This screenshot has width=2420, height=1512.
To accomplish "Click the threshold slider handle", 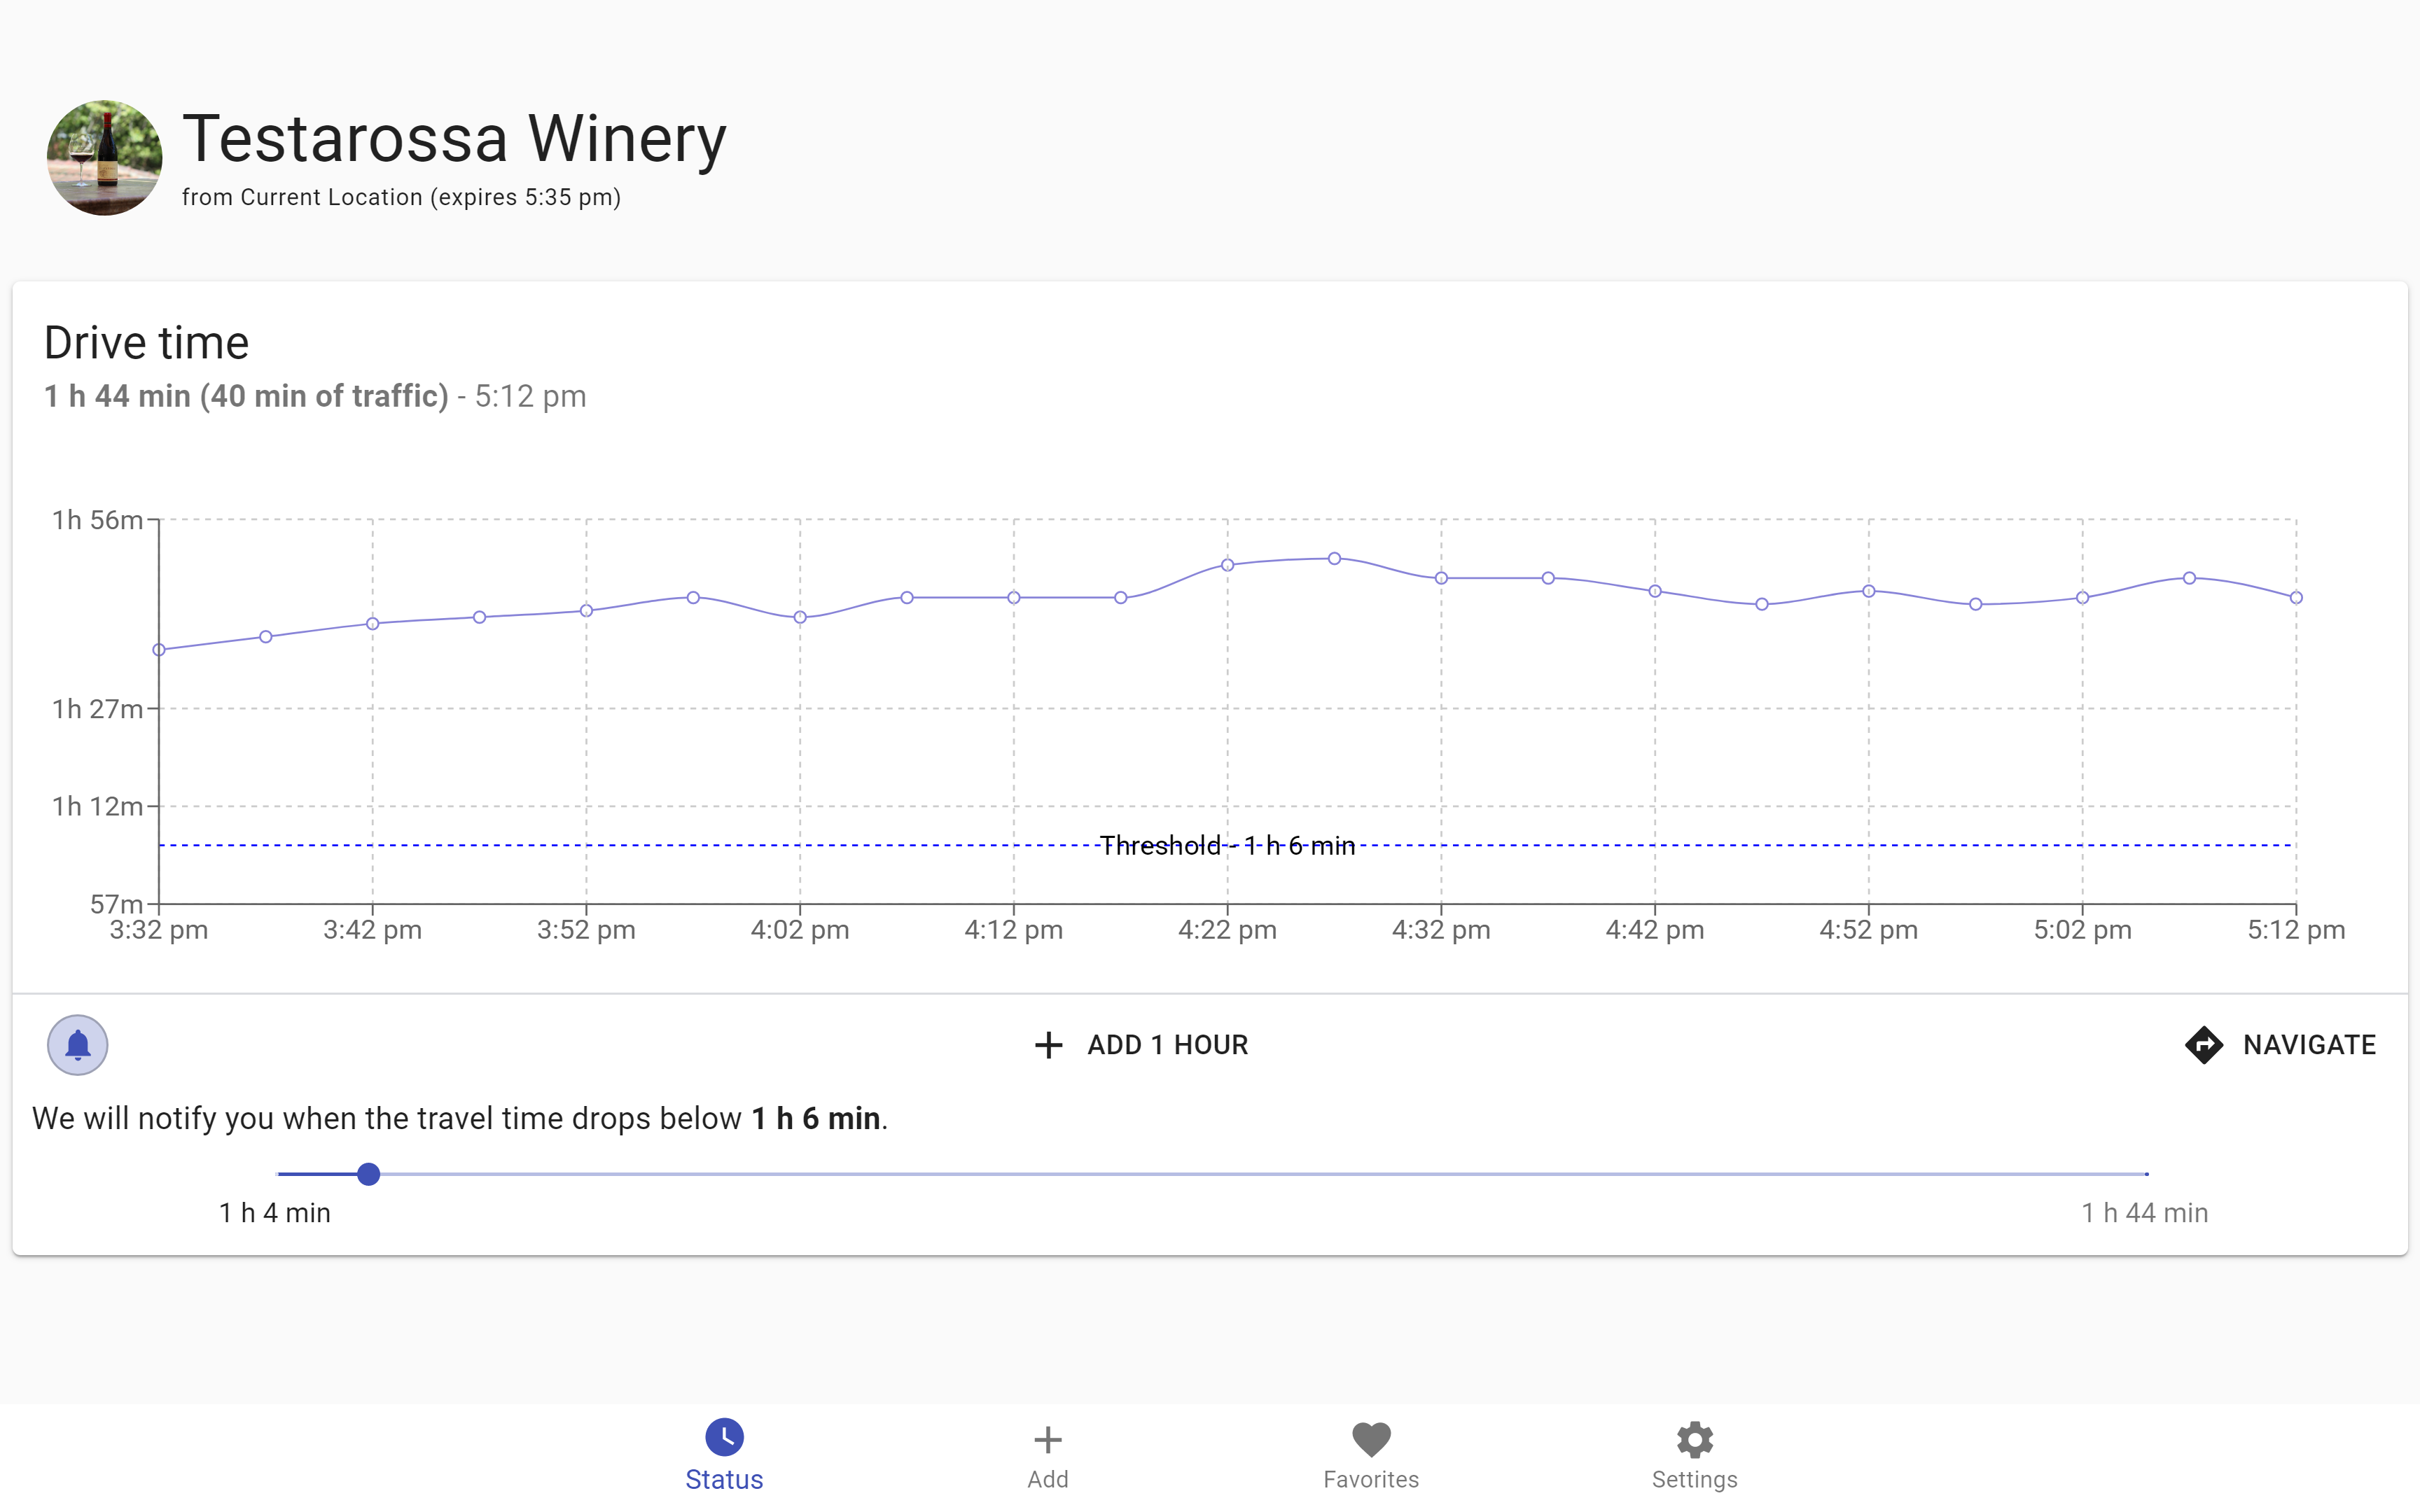I will pyautogui.click(x=368, y=1174).
